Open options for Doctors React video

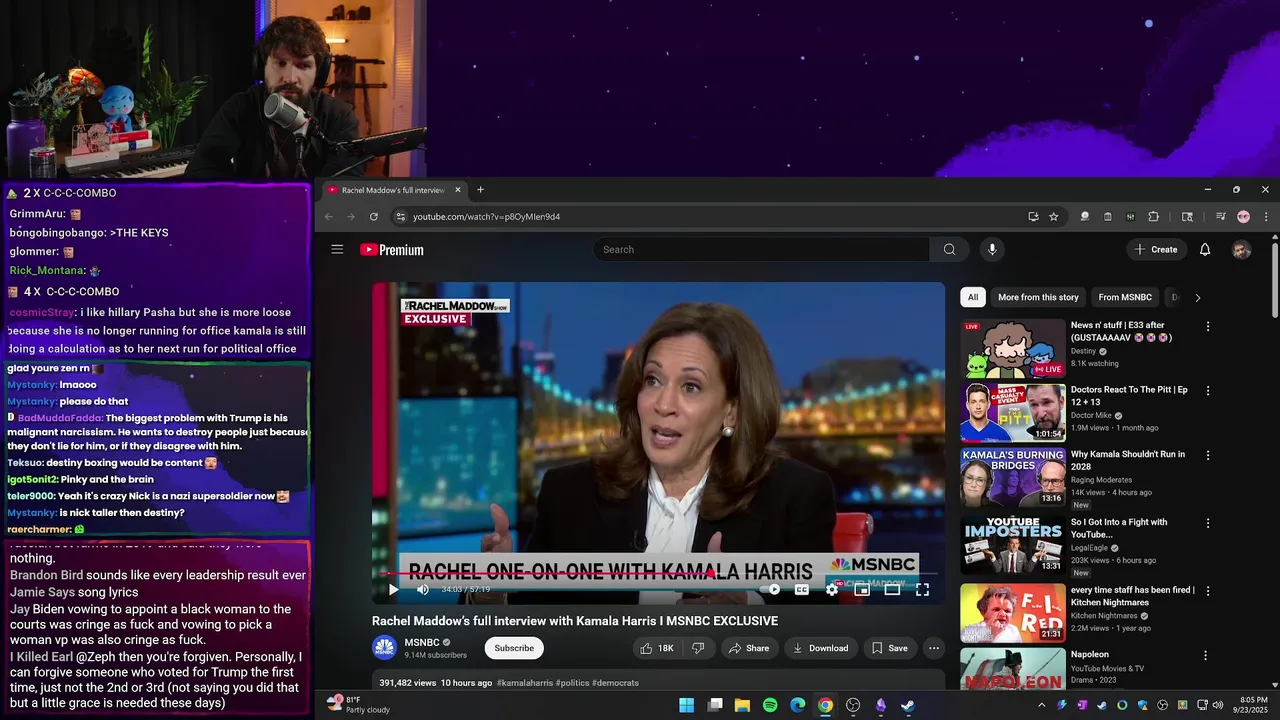click(x=1208, y=391)
